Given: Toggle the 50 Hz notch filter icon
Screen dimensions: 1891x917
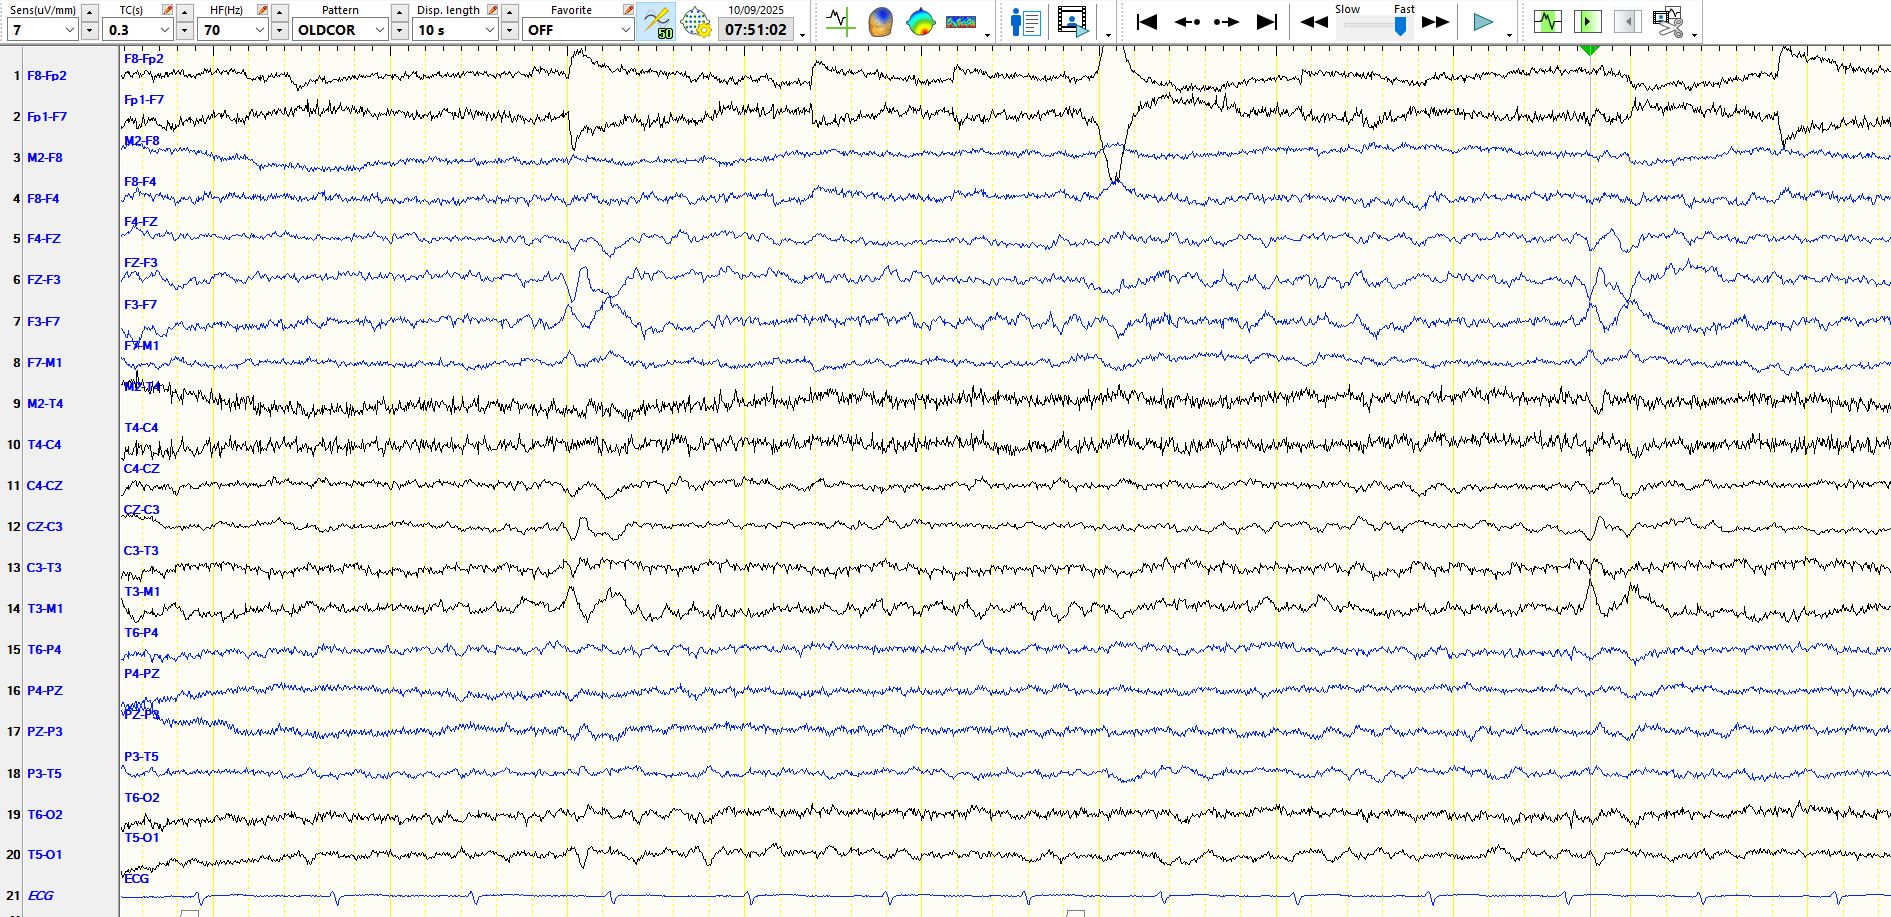Looking at the screenshot, I should (x=657, y=22).
